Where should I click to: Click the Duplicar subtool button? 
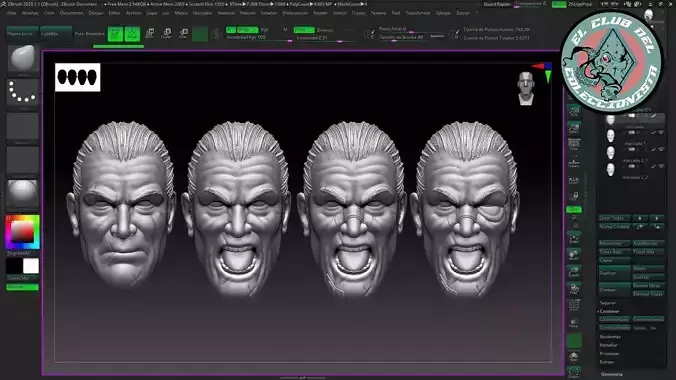click(614, 273)
